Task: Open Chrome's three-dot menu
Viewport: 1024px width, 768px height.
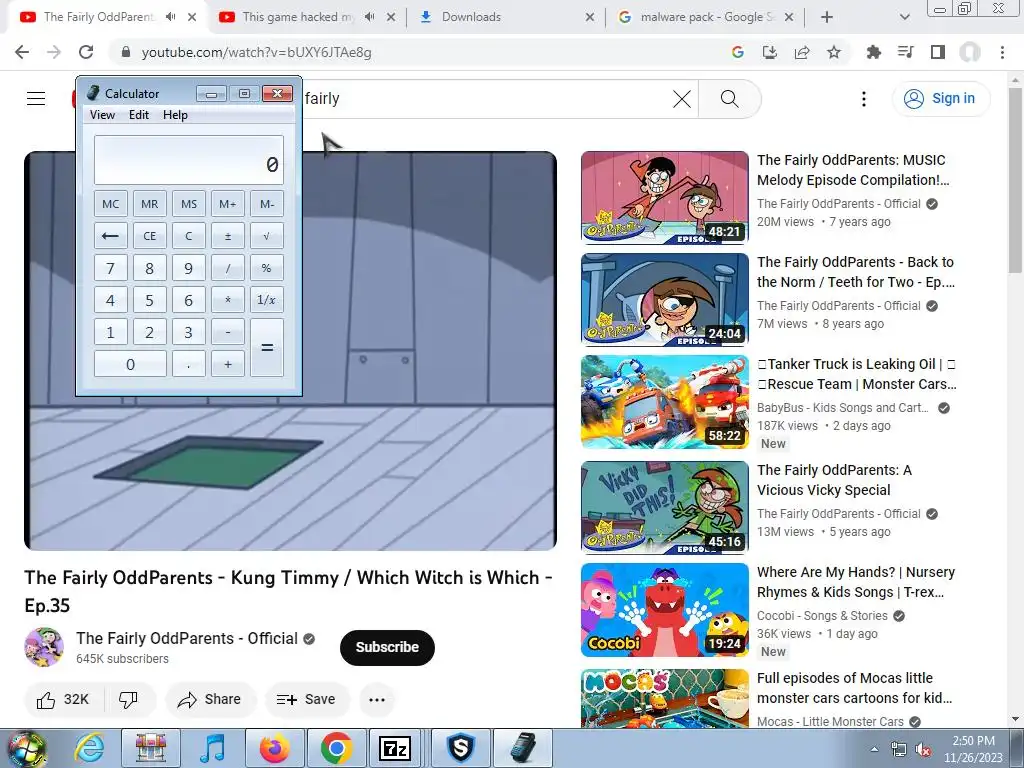Action: pos(1002,52)
